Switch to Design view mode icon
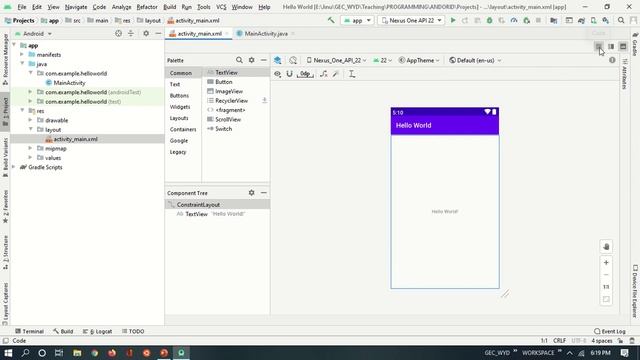The image size is (640, 360). click(x=623, y=47)
